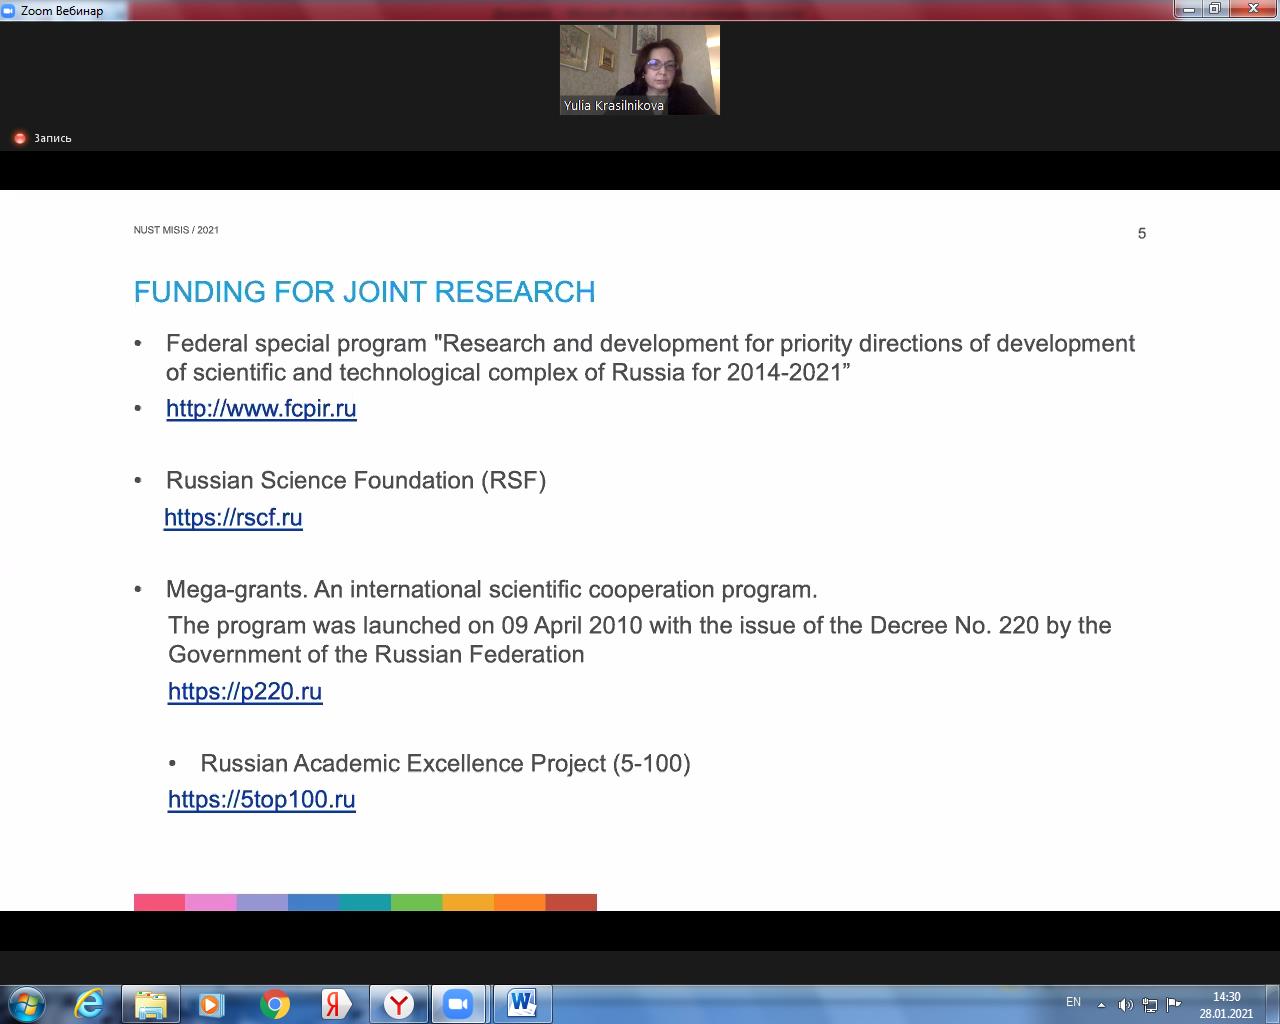
Task: Switch to Zoom in the taskbar
Action: 458,1004
